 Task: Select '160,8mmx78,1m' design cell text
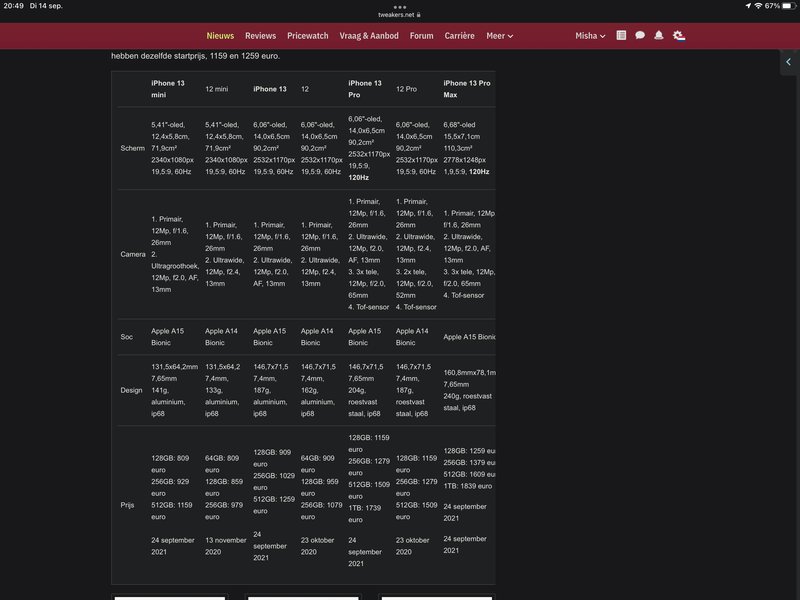point(469,372)
